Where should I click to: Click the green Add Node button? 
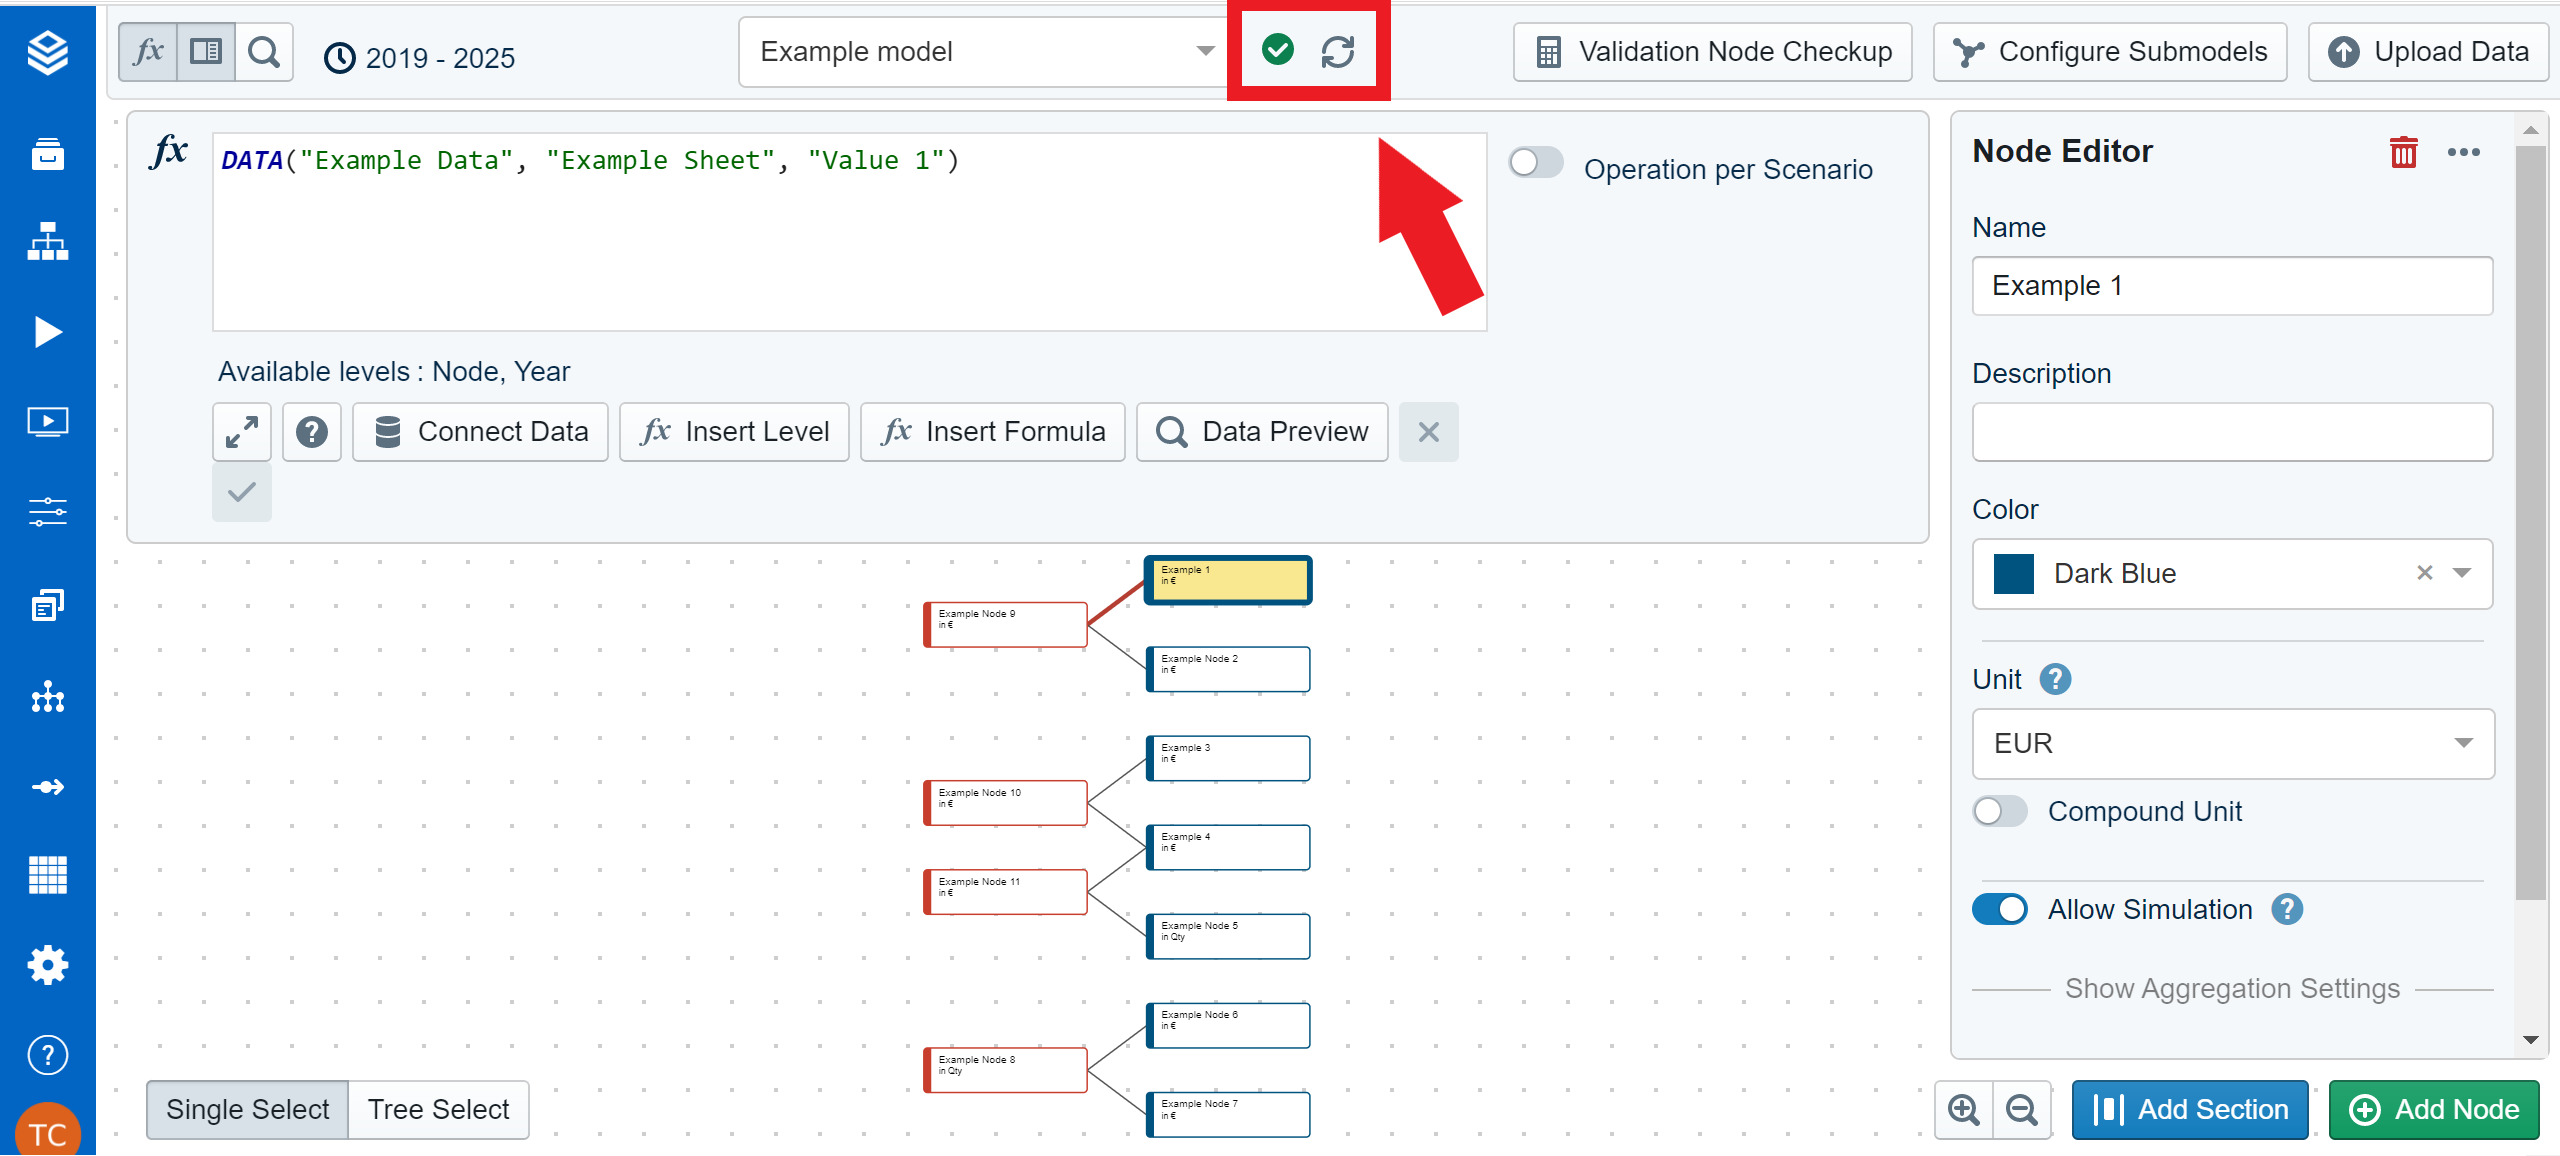2433,1109
